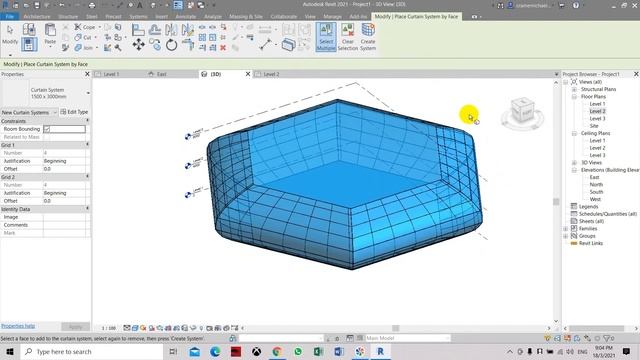Open the File tab
Image resolution: width=640 pixels, height=360 pixels.
[x=10, y=16]
